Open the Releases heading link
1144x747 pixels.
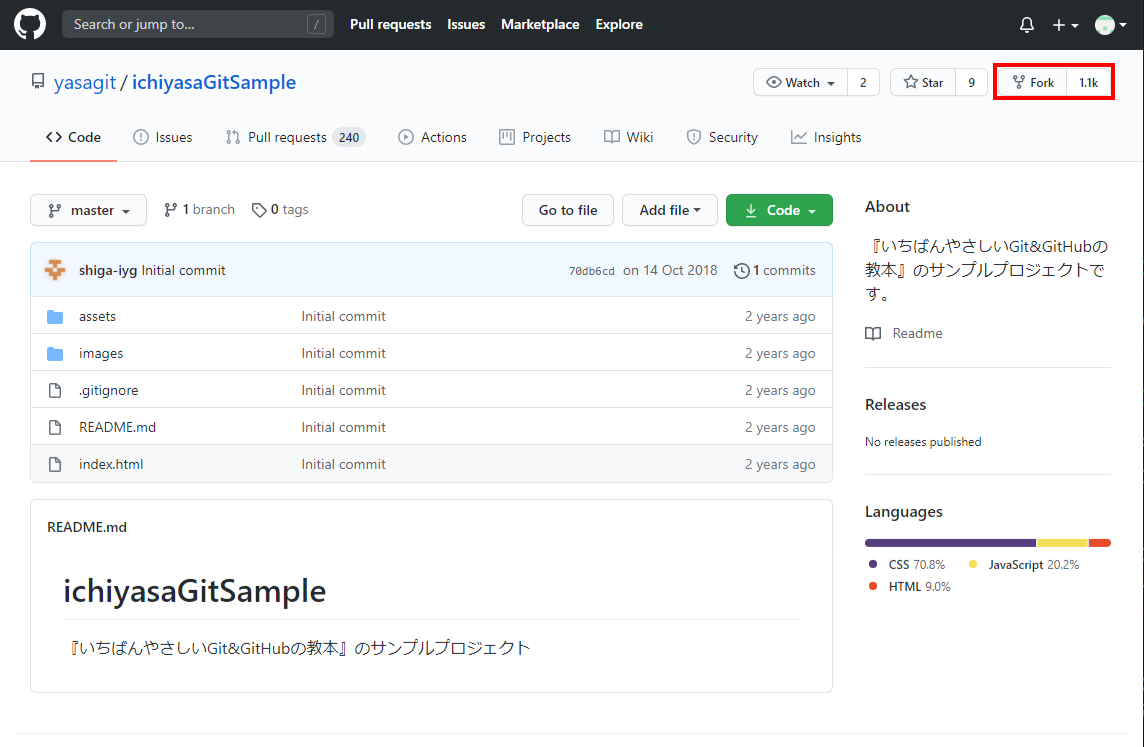[895, 405]
